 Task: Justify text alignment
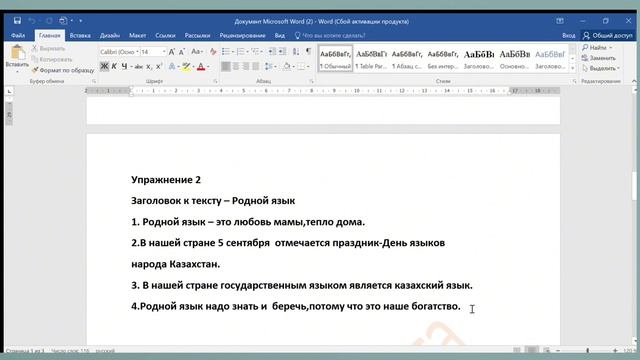pos(256,66)
